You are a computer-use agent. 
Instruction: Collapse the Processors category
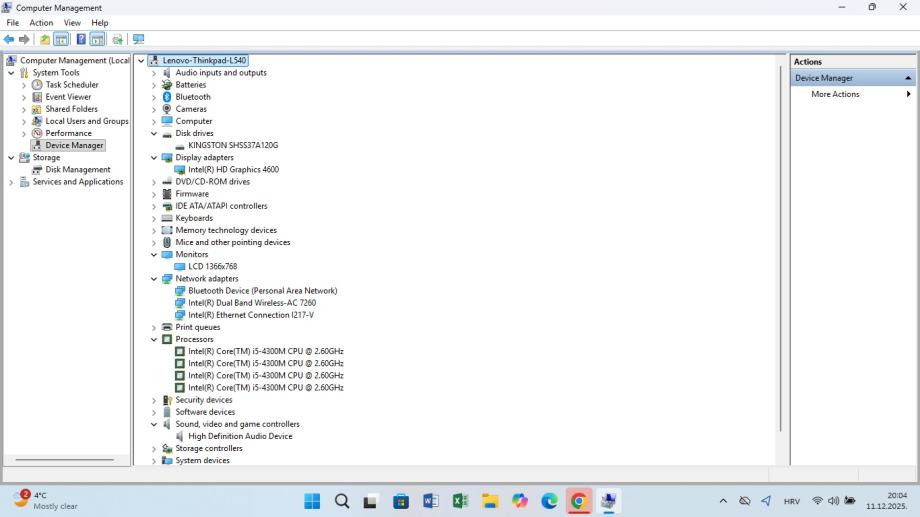pos(154,339)
